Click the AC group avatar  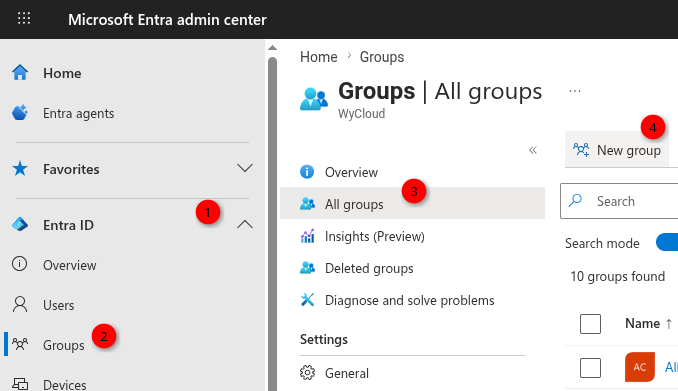(x=640, y=367)
